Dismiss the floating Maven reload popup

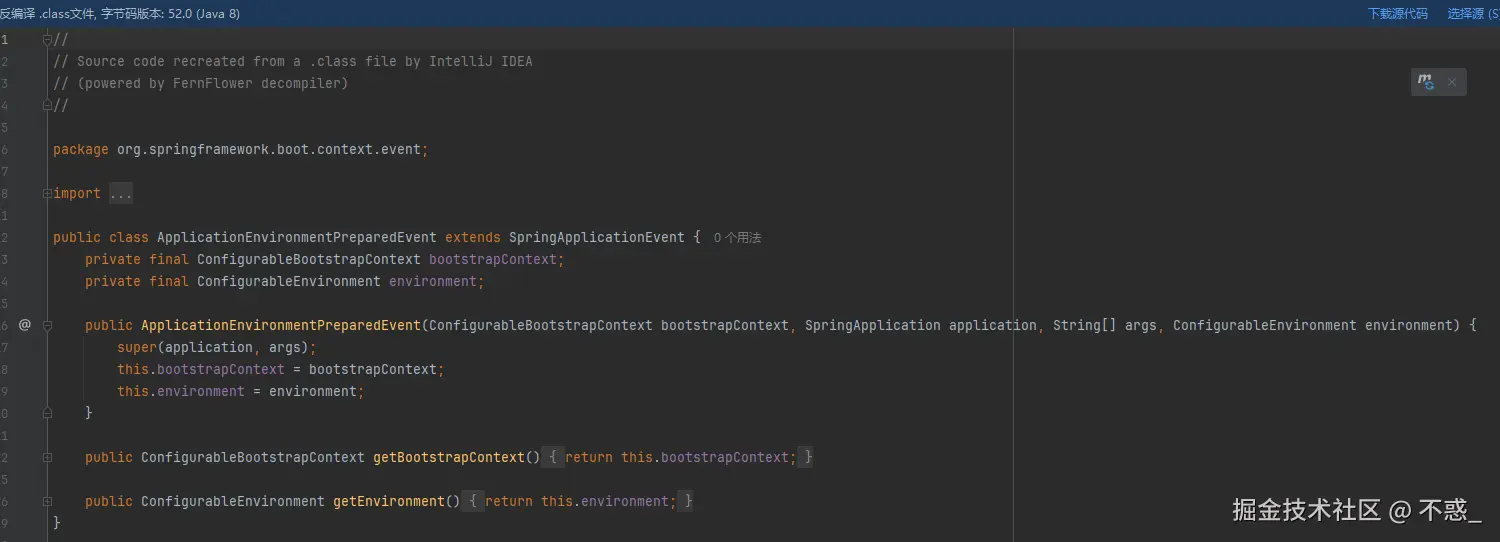point(1452,82)
